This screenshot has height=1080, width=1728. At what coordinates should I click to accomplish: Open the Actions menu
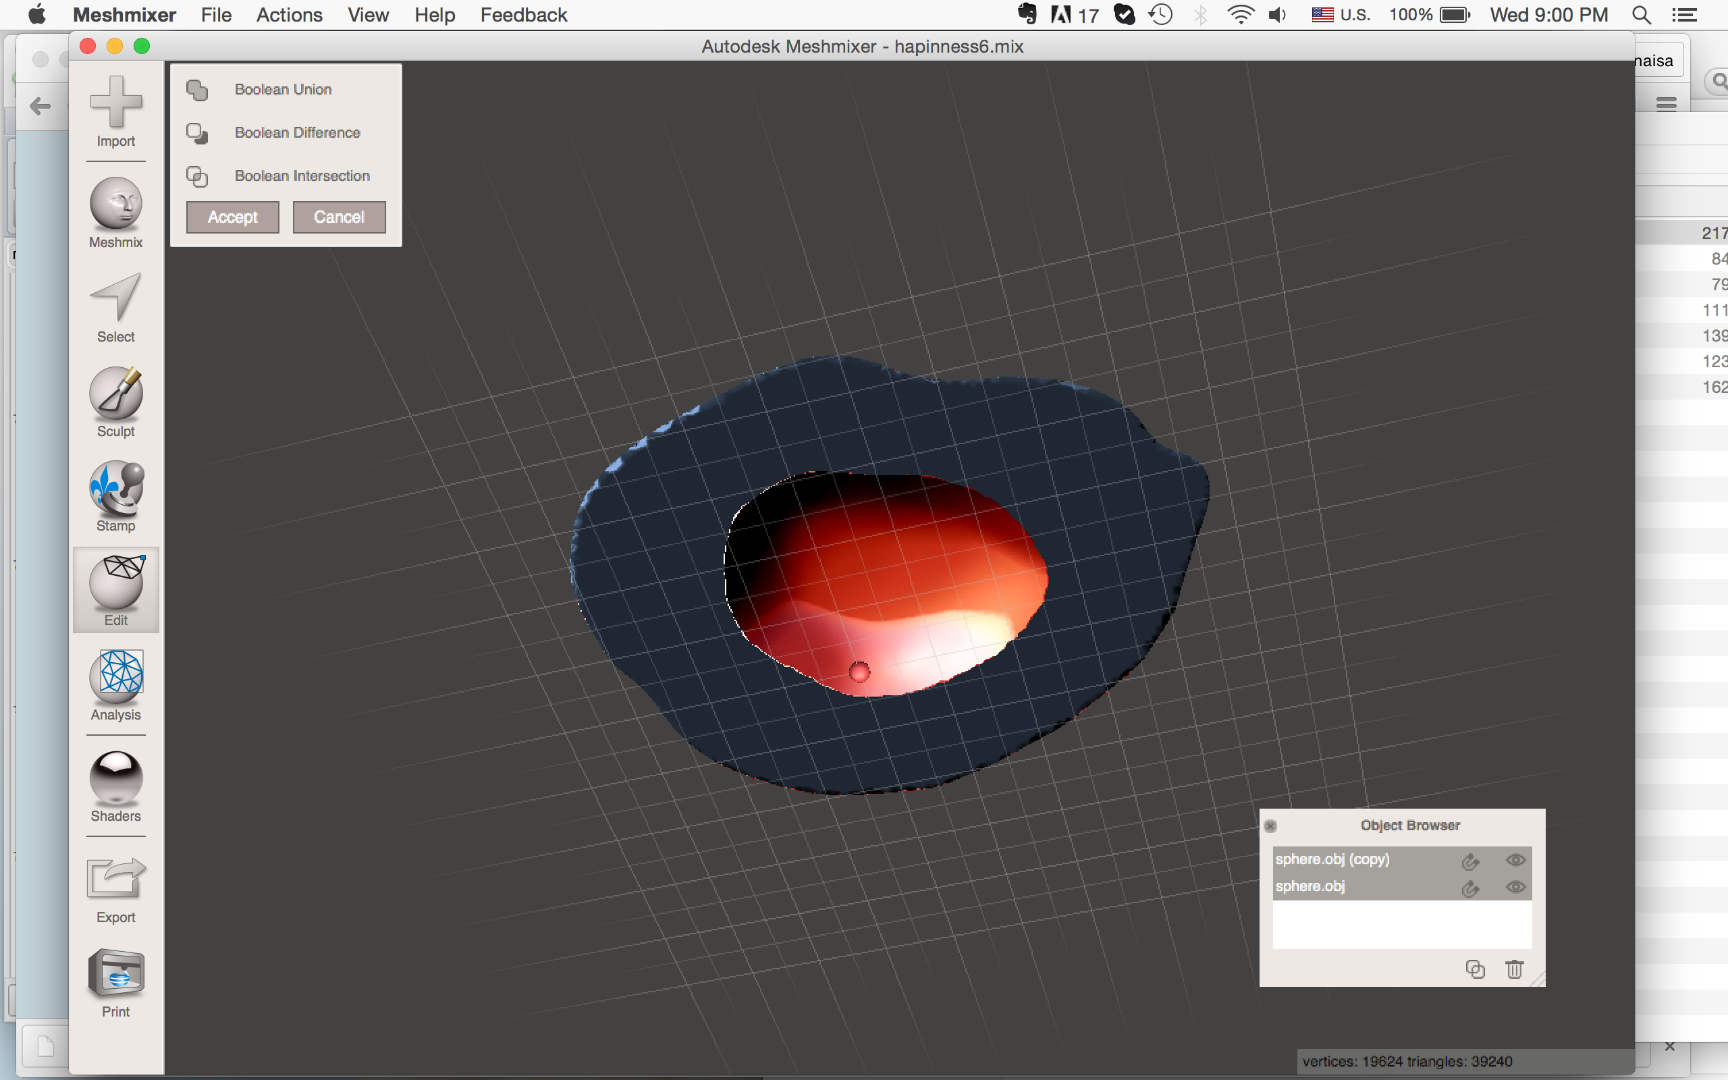click(289, 15)
